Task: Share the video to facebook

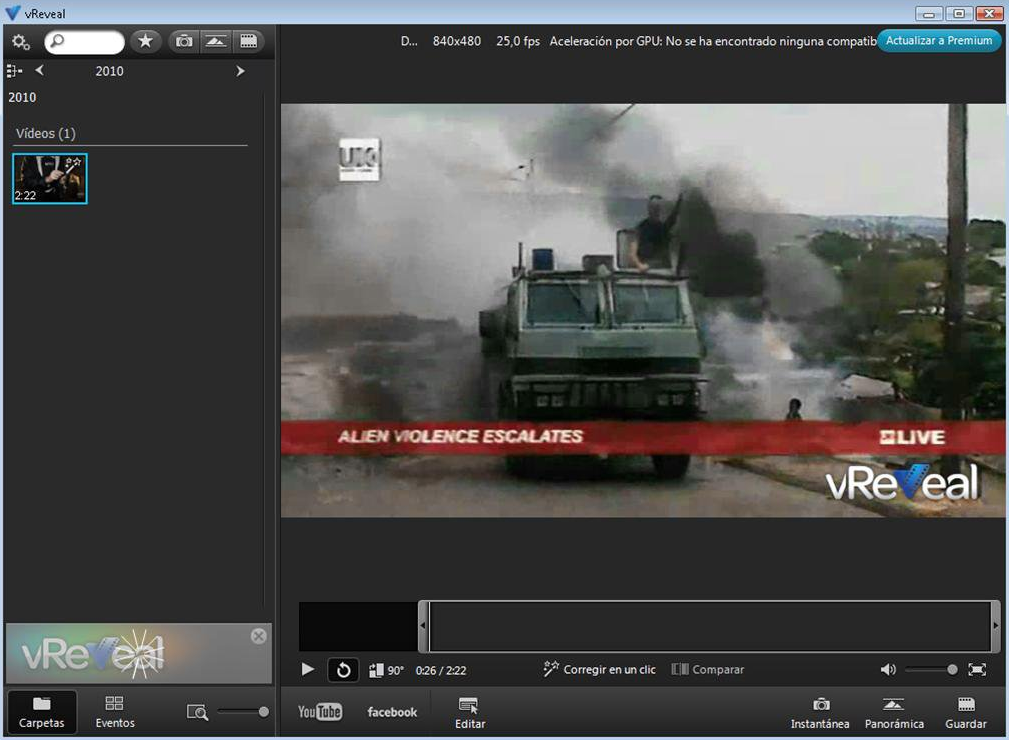Action: pos(392,712)
